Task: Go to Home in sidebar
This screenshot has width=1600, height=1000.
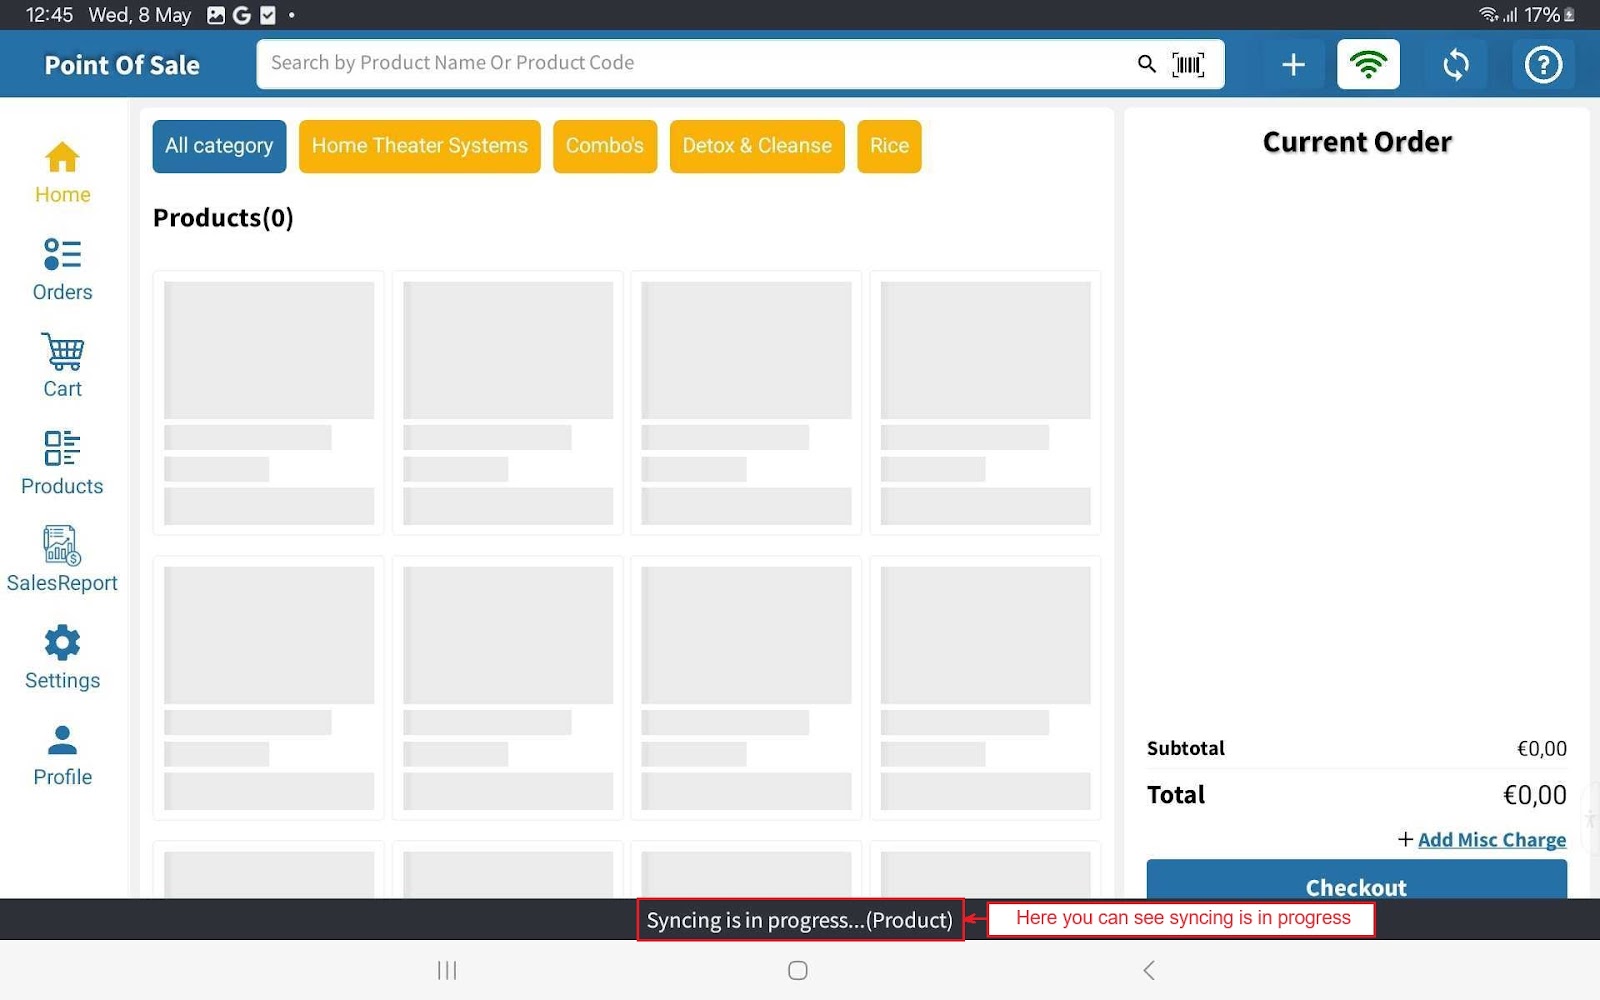Action: [x=62, y=172]
